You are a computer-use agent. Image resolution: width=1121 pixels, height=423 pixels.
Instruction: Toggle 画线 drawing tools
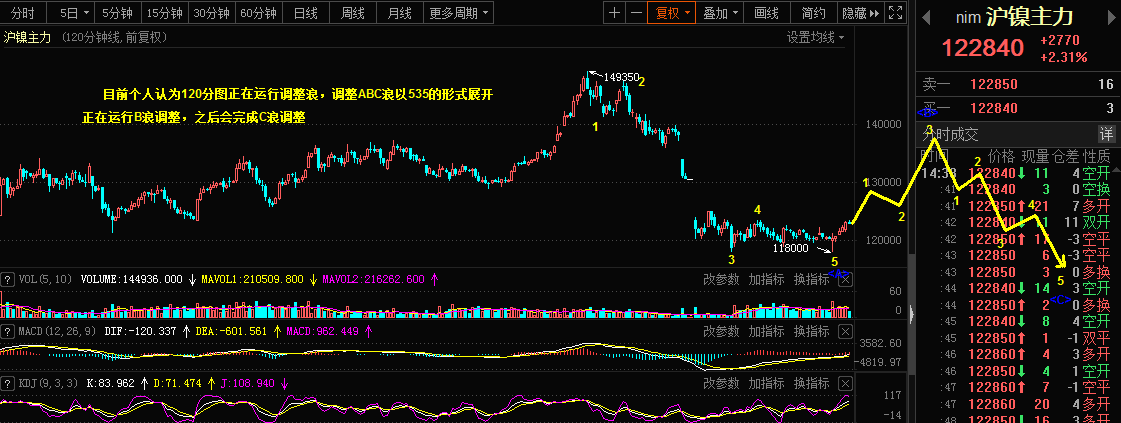pos(766,12)
